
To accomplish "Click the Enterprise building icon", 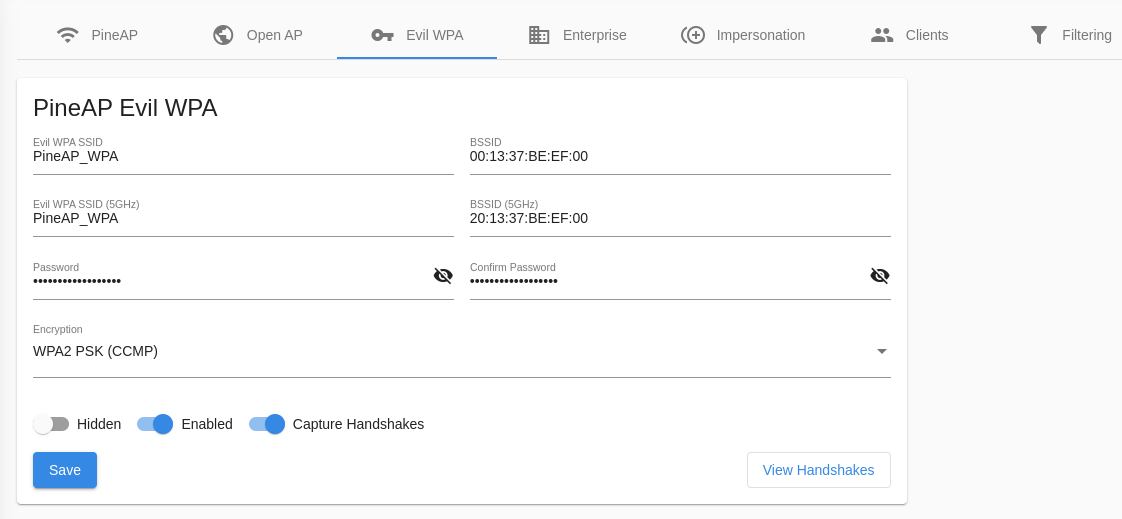I will tap(539, 35).
